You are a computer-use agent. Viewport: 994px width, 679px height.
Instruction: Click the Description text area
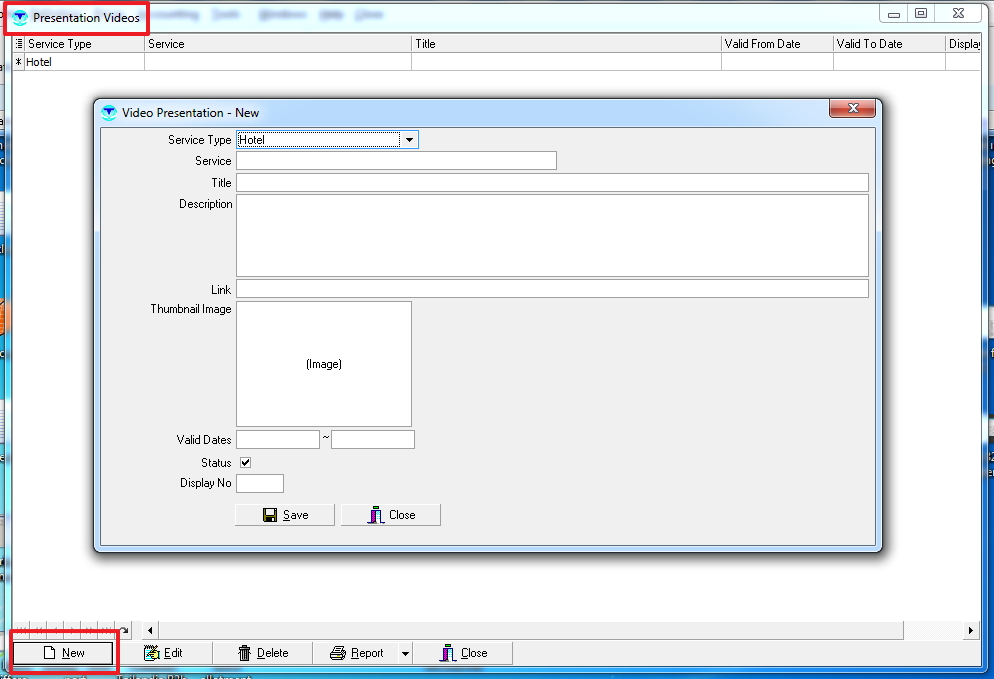pyautogui.click(x=552, y=235)
